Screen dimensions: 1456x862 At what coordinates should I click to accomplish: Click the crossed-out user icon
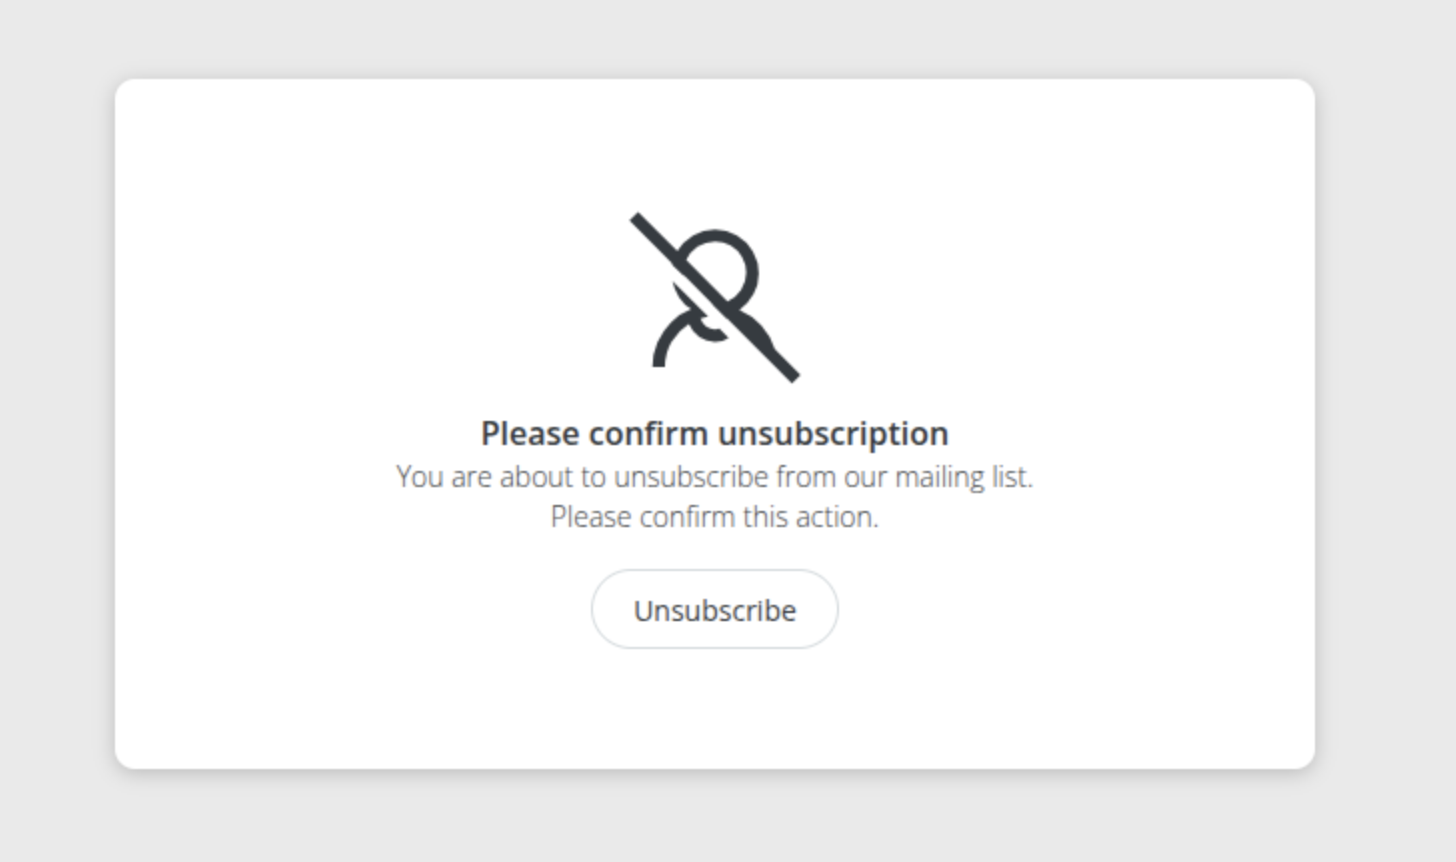714,297
